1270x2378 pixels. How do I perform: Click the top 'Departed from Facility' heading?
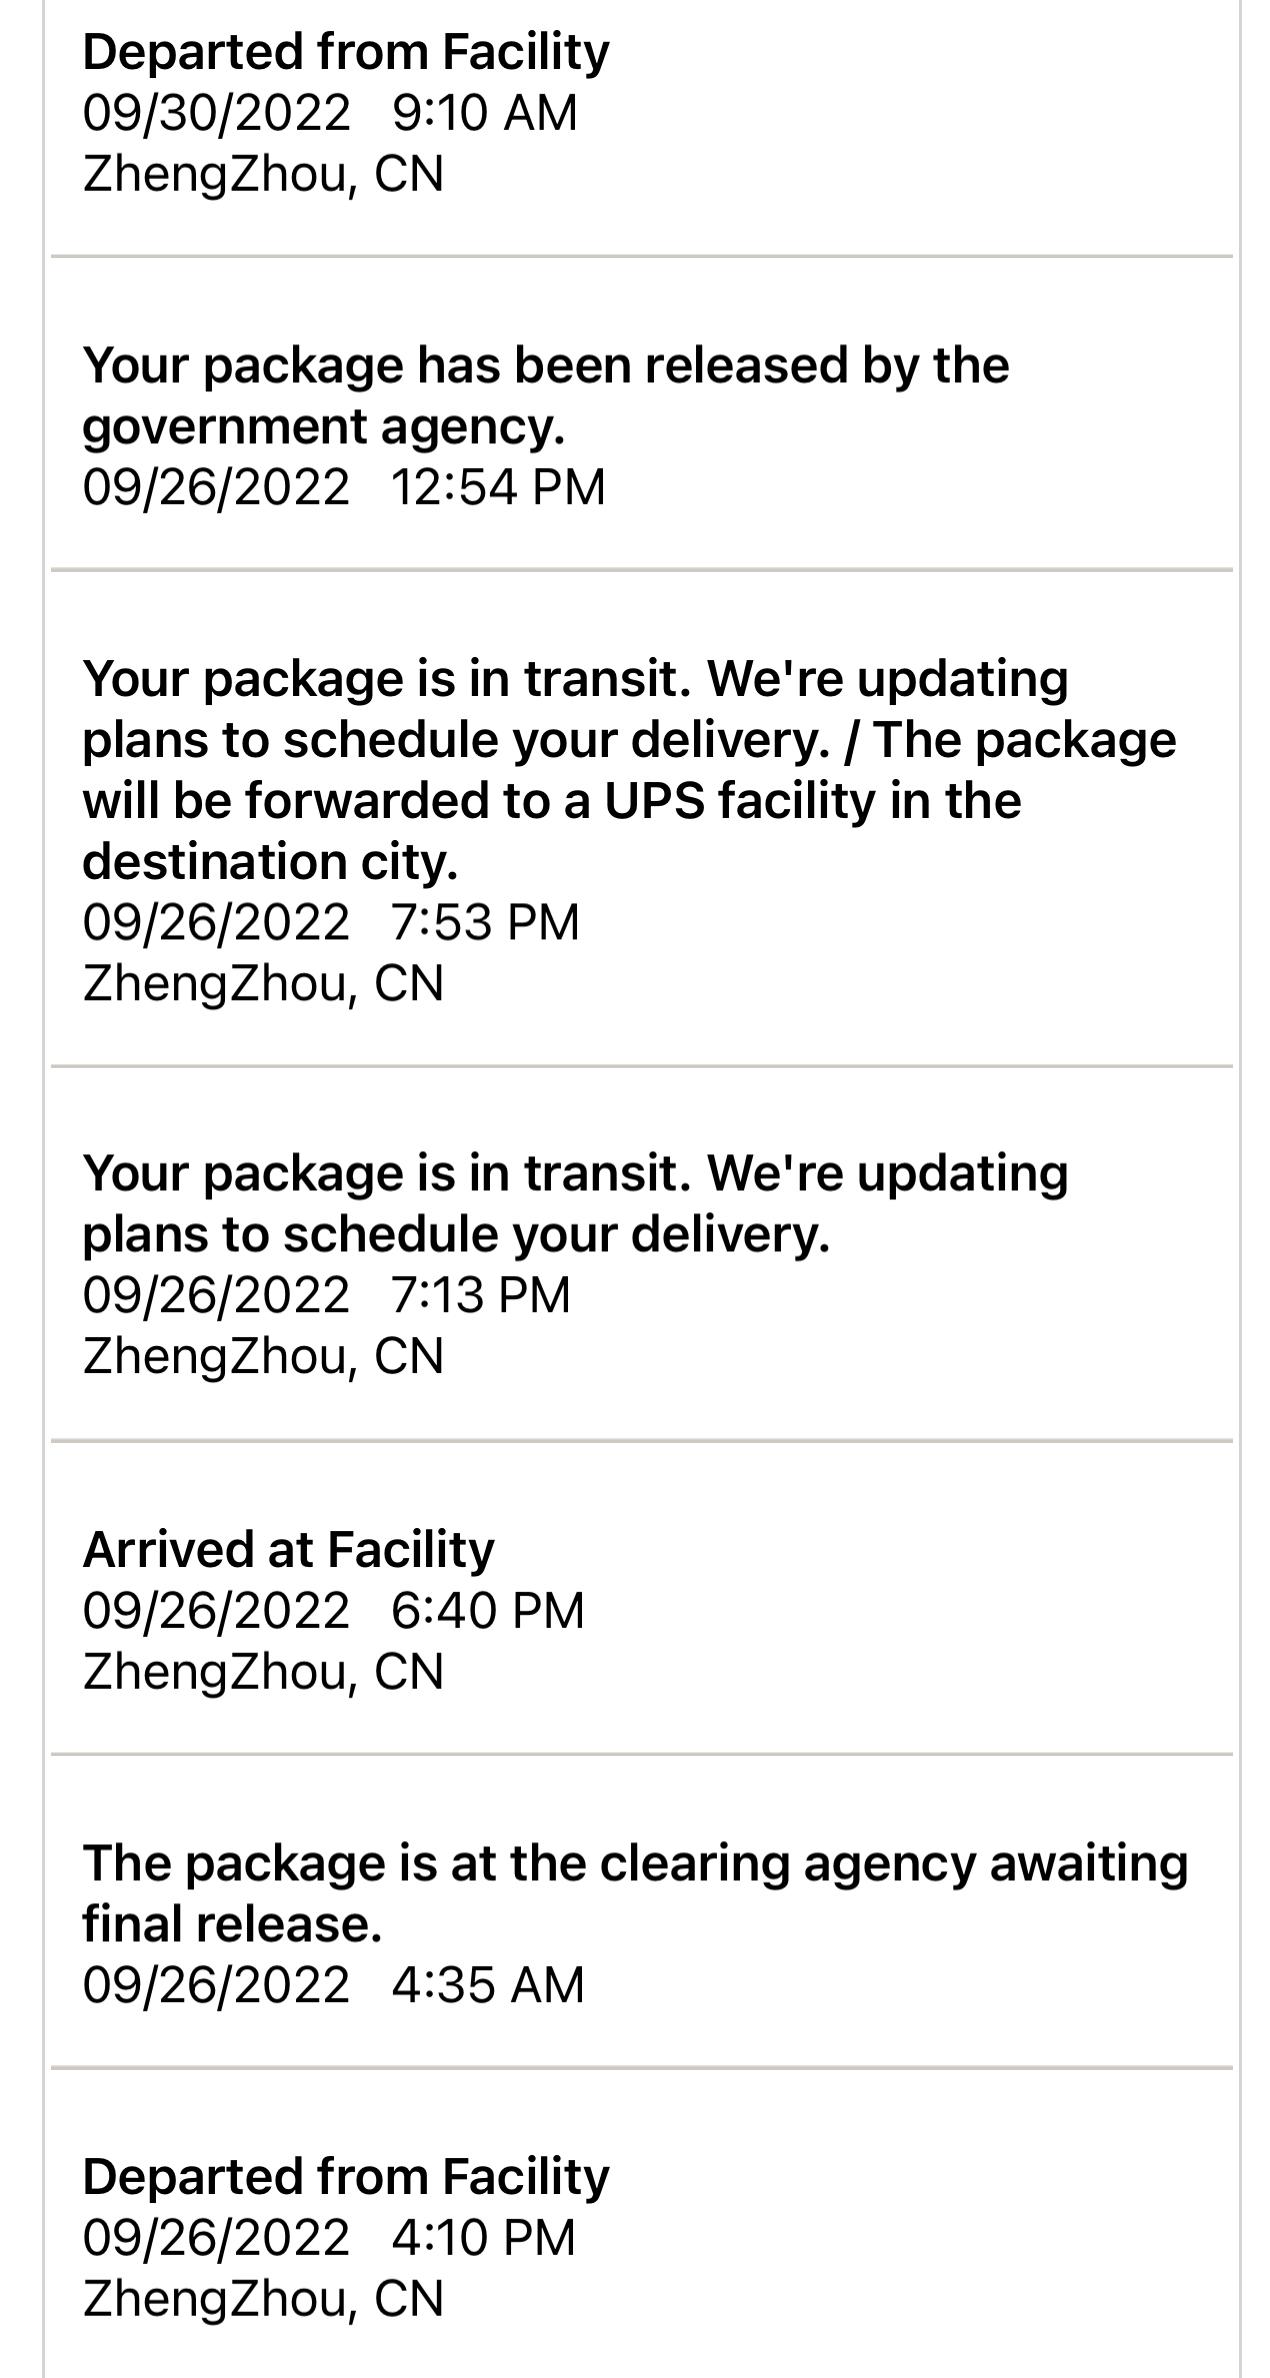345,52
